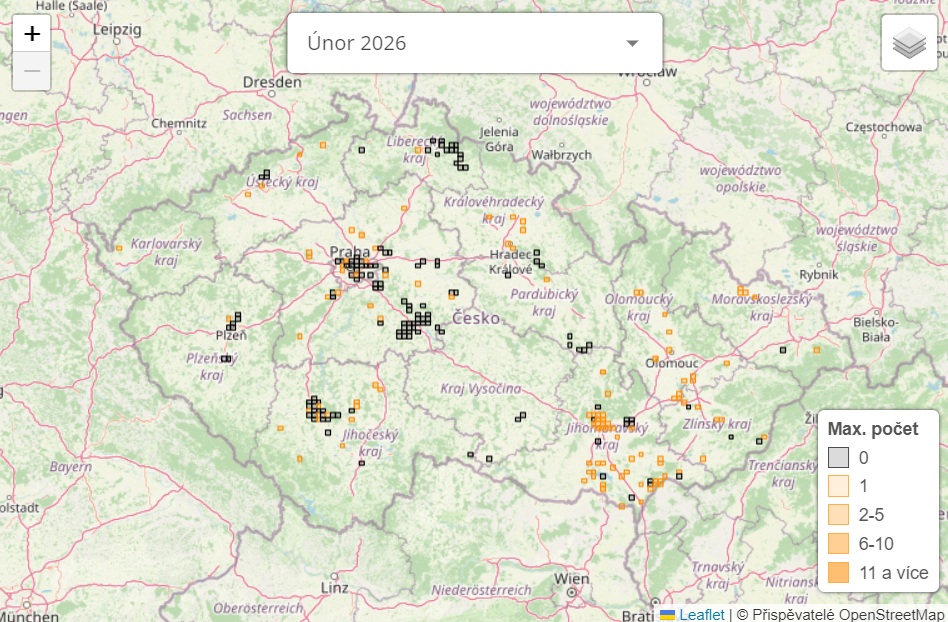Click the '11 a více' legend swatch

[838, 573]
